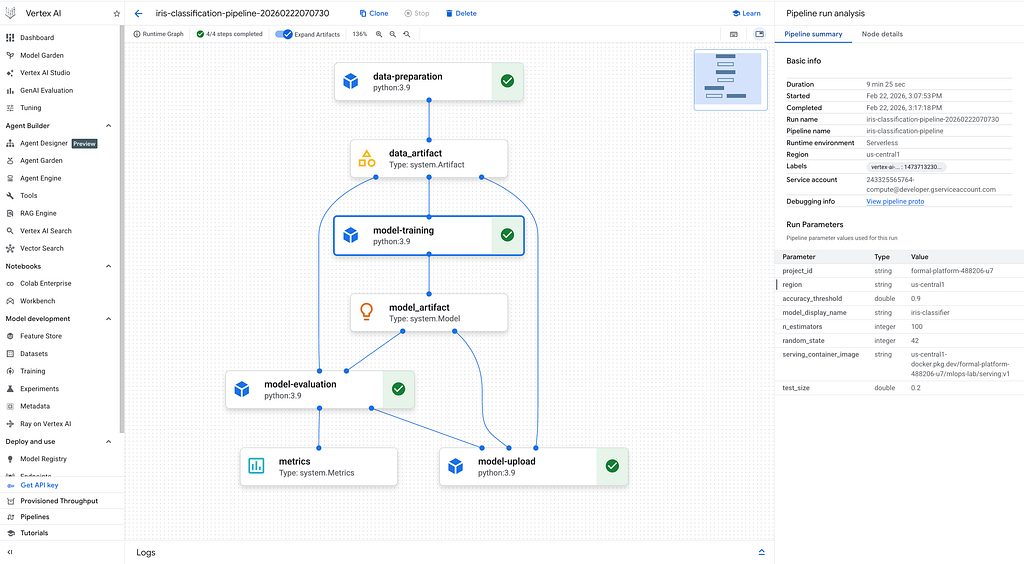This screenshot has width=1024, height=564.
Task: Select the model_artifact node
Action: click(429, 313)
